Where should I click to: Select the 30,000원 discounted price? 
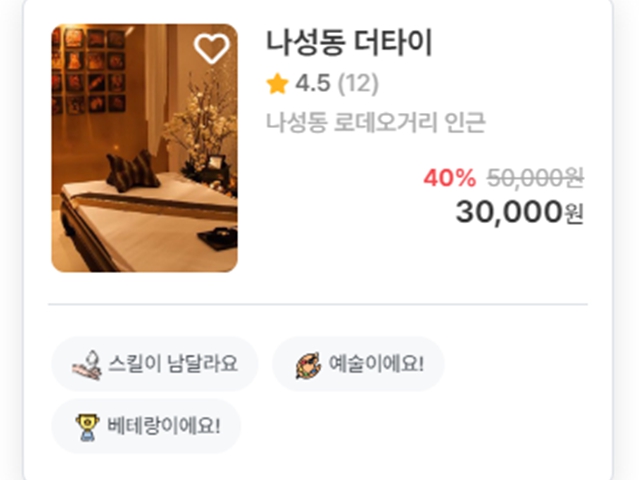[519, 212]
